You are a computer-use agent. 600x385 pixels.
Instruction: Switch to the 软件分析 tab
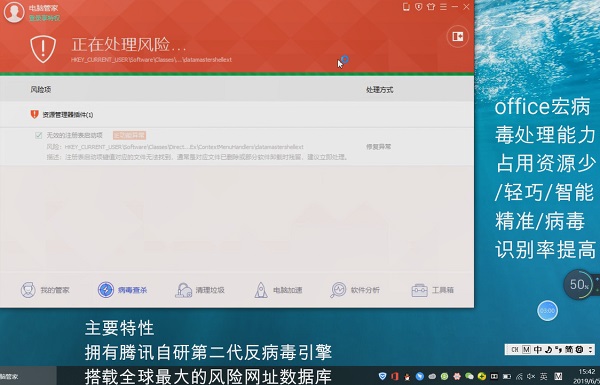coord(355,290)
